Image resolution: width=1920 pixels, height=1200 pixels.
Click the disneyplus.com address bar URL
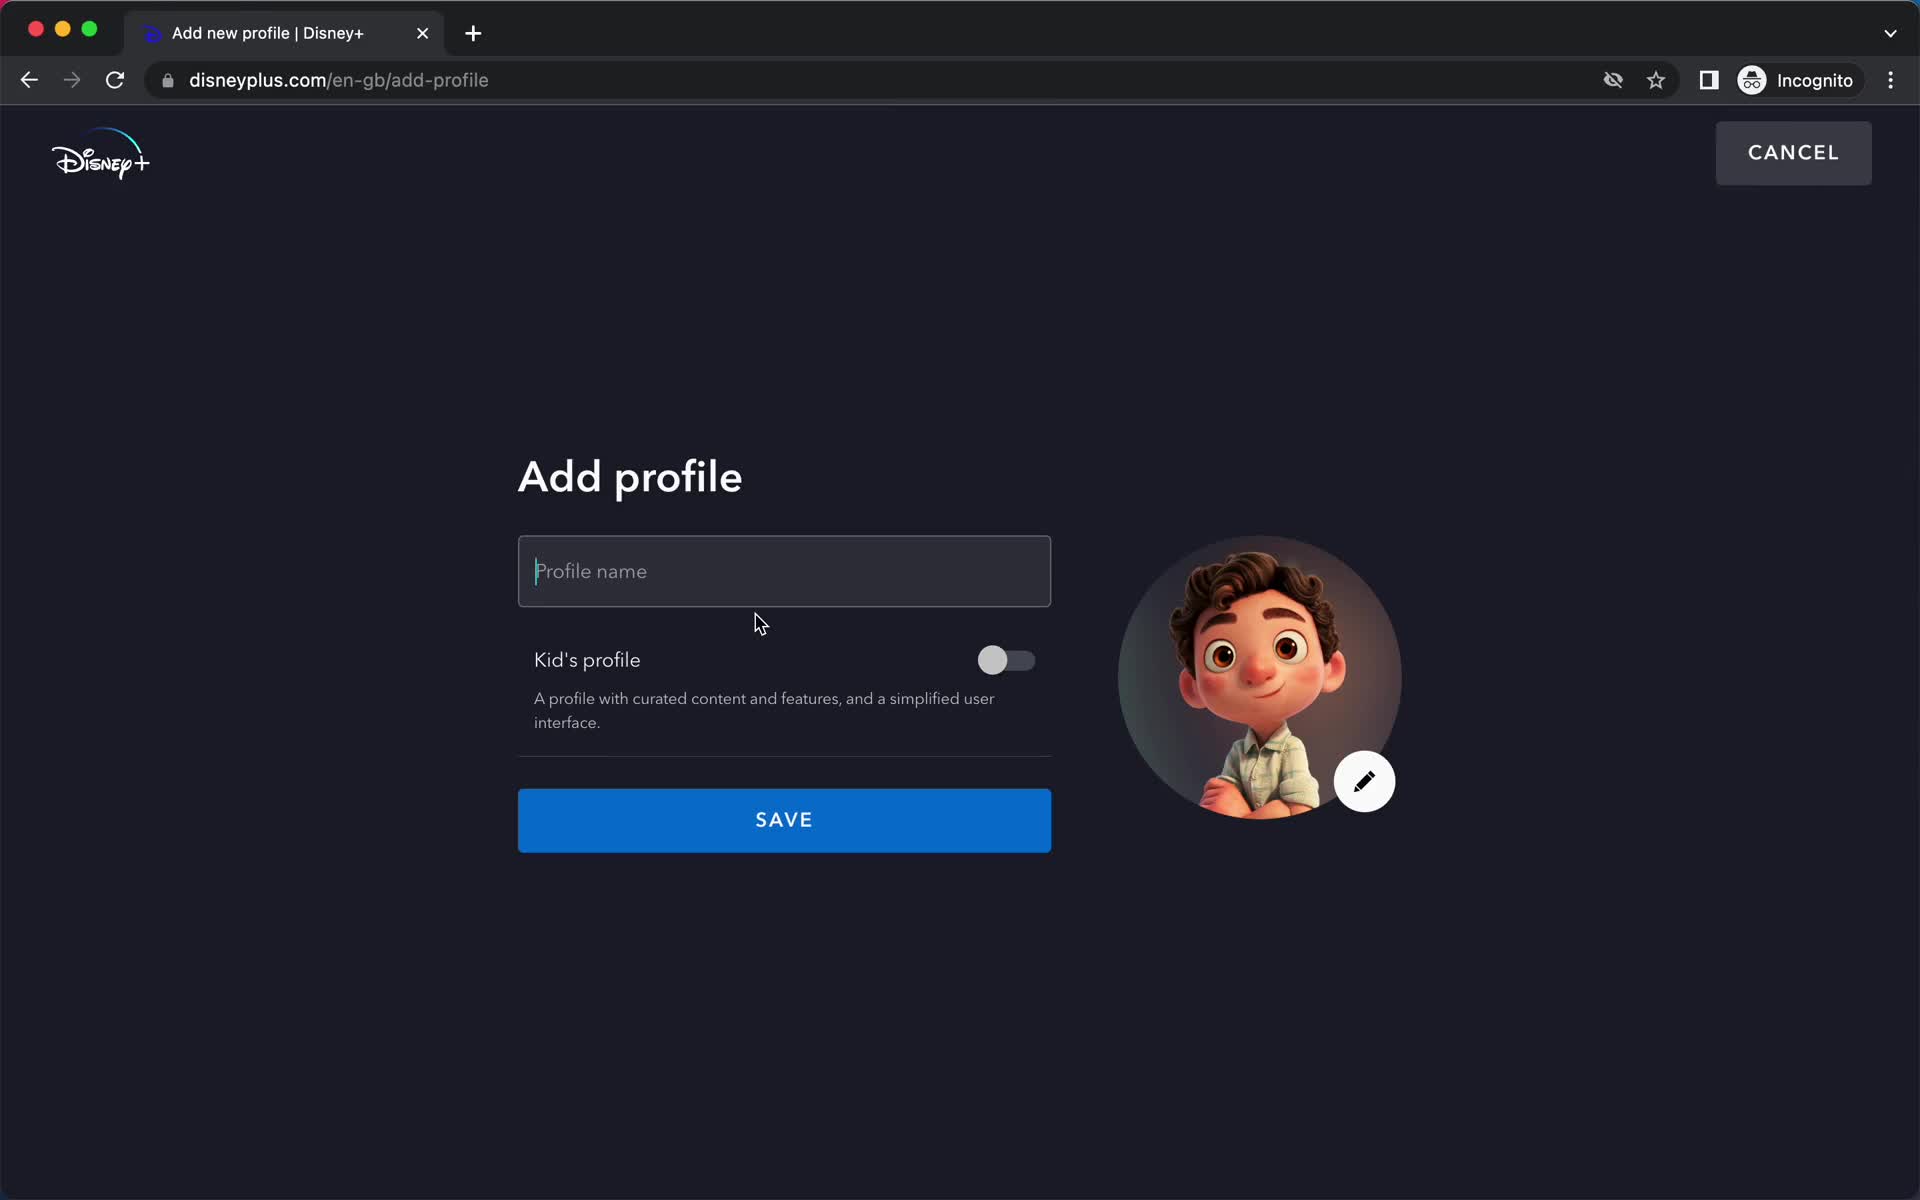(x=338, y=80)
